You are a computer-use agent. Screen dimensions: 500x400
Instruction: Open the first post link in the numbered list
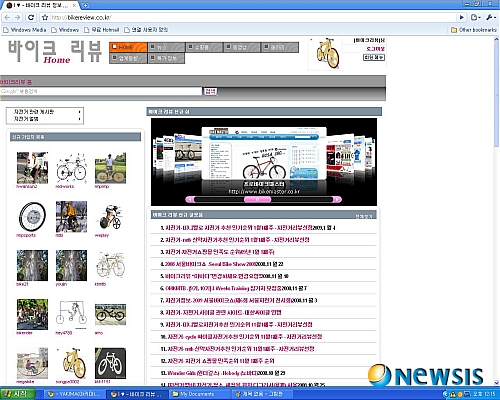coord(247,228)
